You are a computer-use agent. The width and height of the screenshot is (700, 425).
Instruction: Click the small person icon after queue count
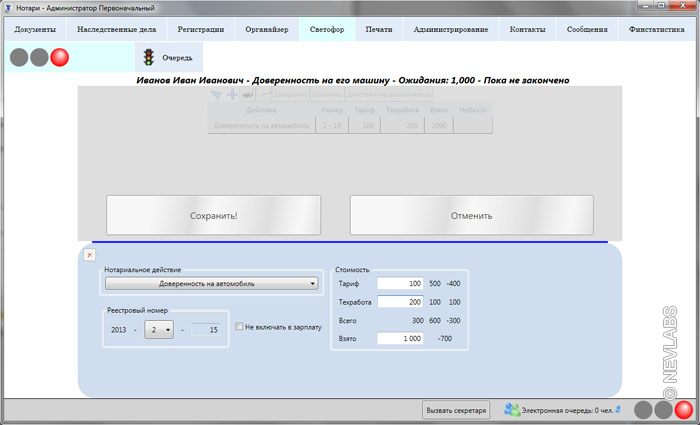tap(619, 408)
